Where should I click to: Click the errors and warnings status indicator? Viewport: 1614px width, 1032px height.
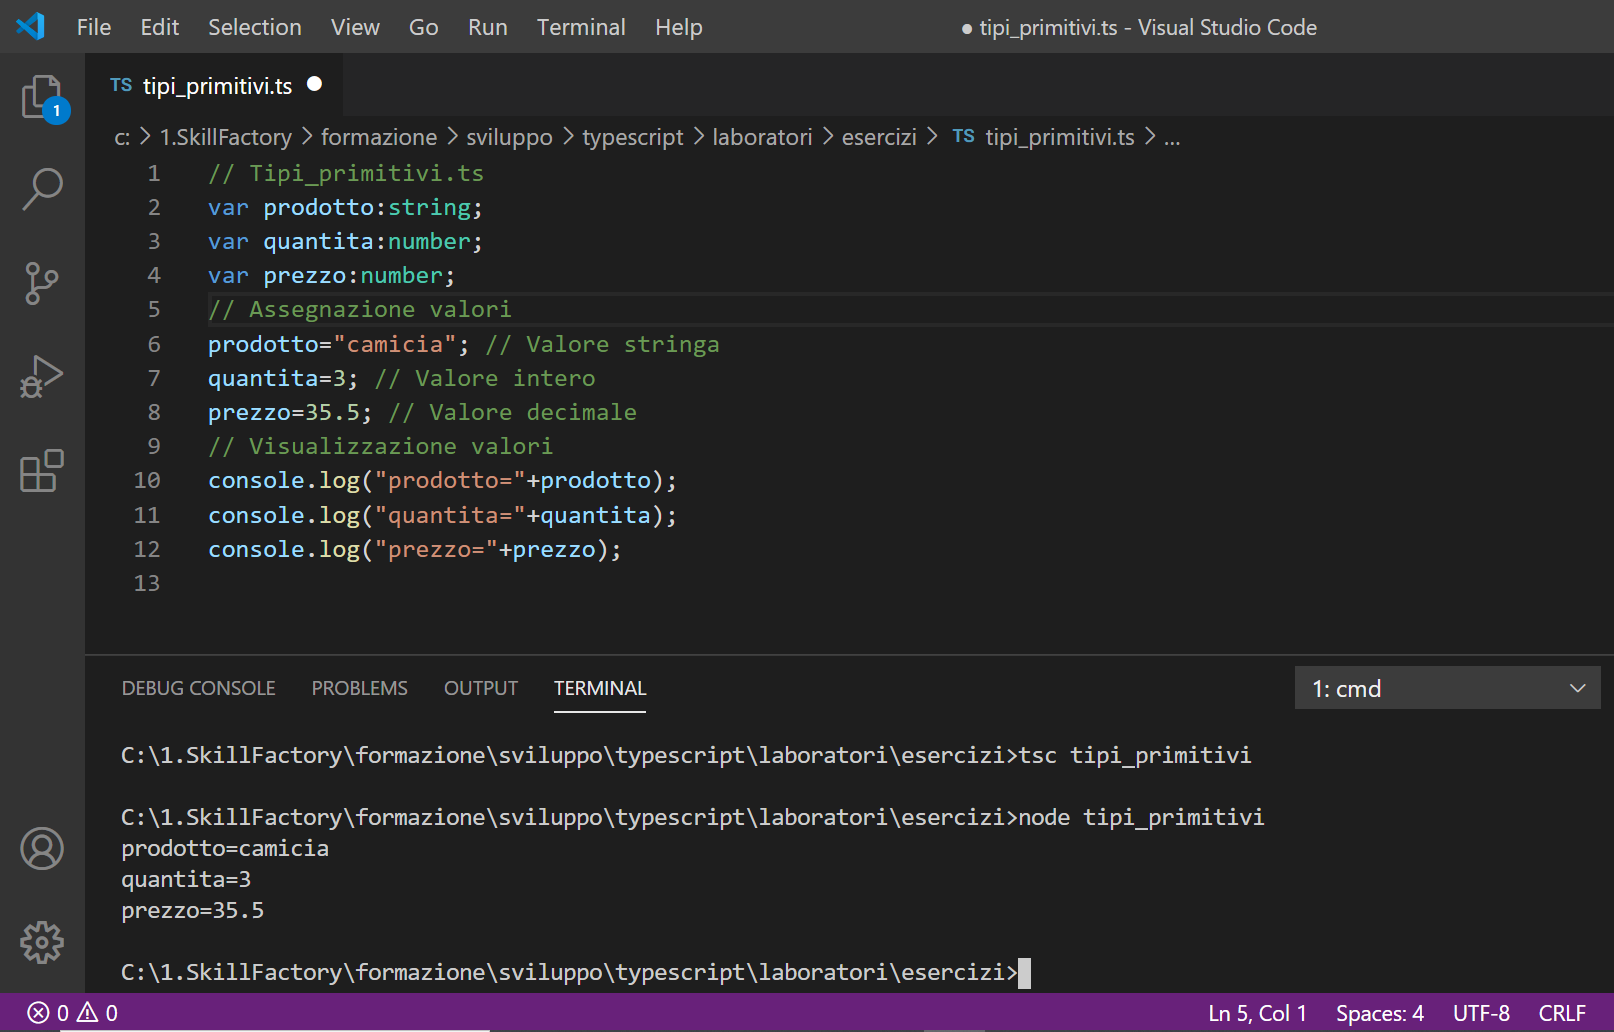pos(72,1013)
